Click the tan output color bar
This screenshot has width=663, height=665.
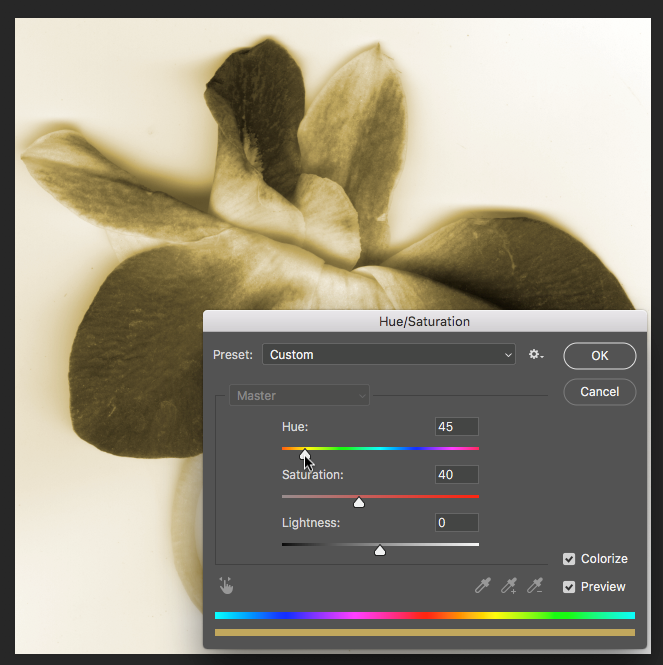click(424, 632)
